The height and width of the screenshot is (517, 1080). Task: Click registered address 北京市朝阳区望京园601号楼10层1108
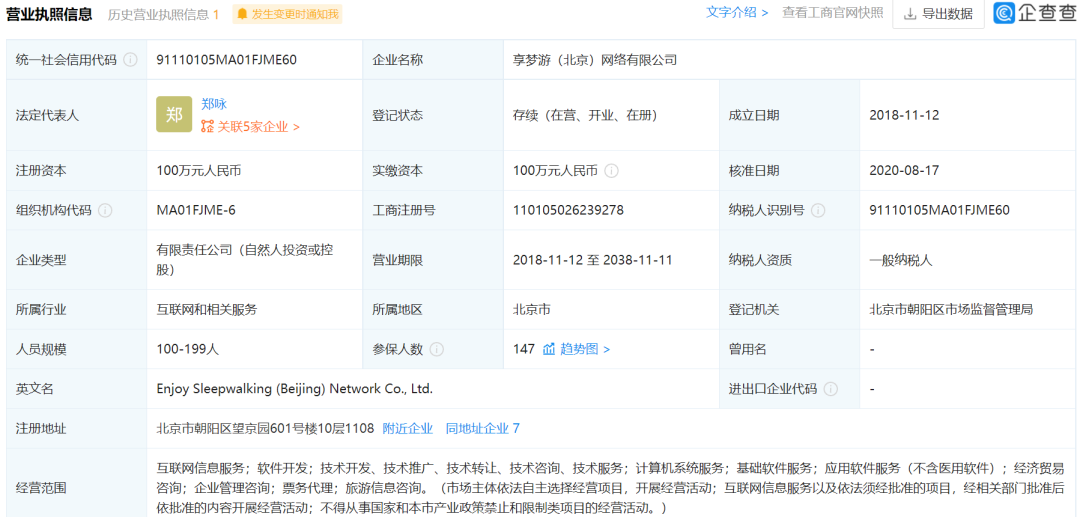point(265,428)
